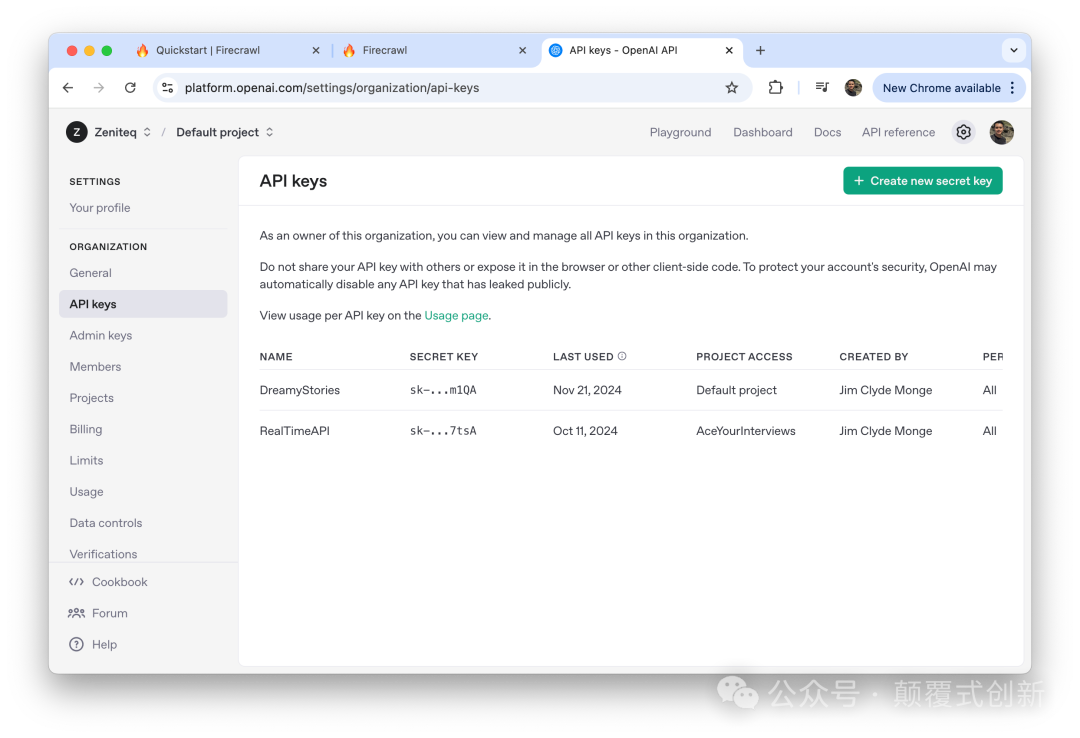Click Jim Clyde Monge in DreamyStories row

coord(885,390)
